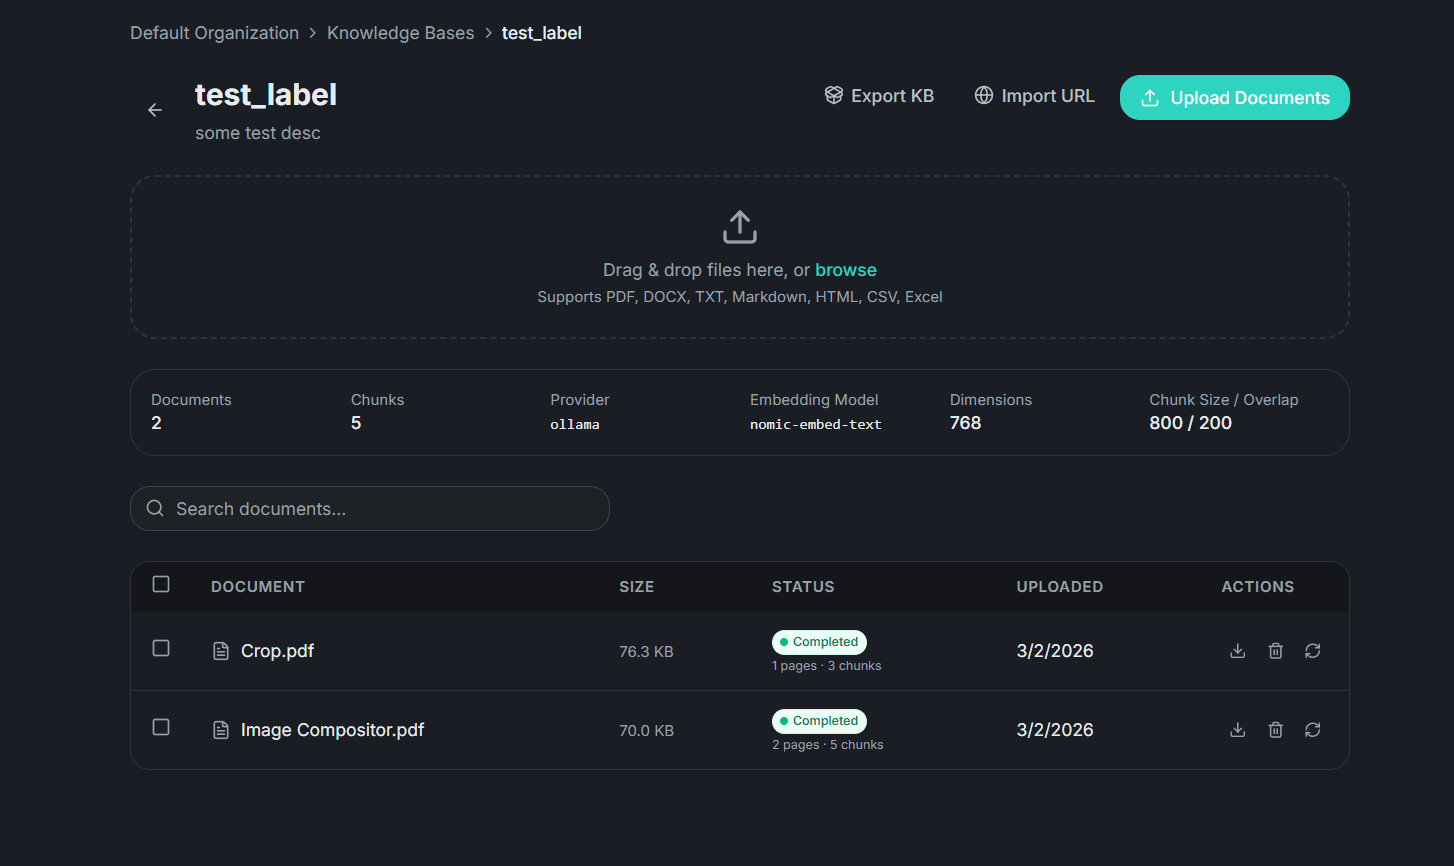
Task: Click the Export KB package icon
Action: [833, 95]
